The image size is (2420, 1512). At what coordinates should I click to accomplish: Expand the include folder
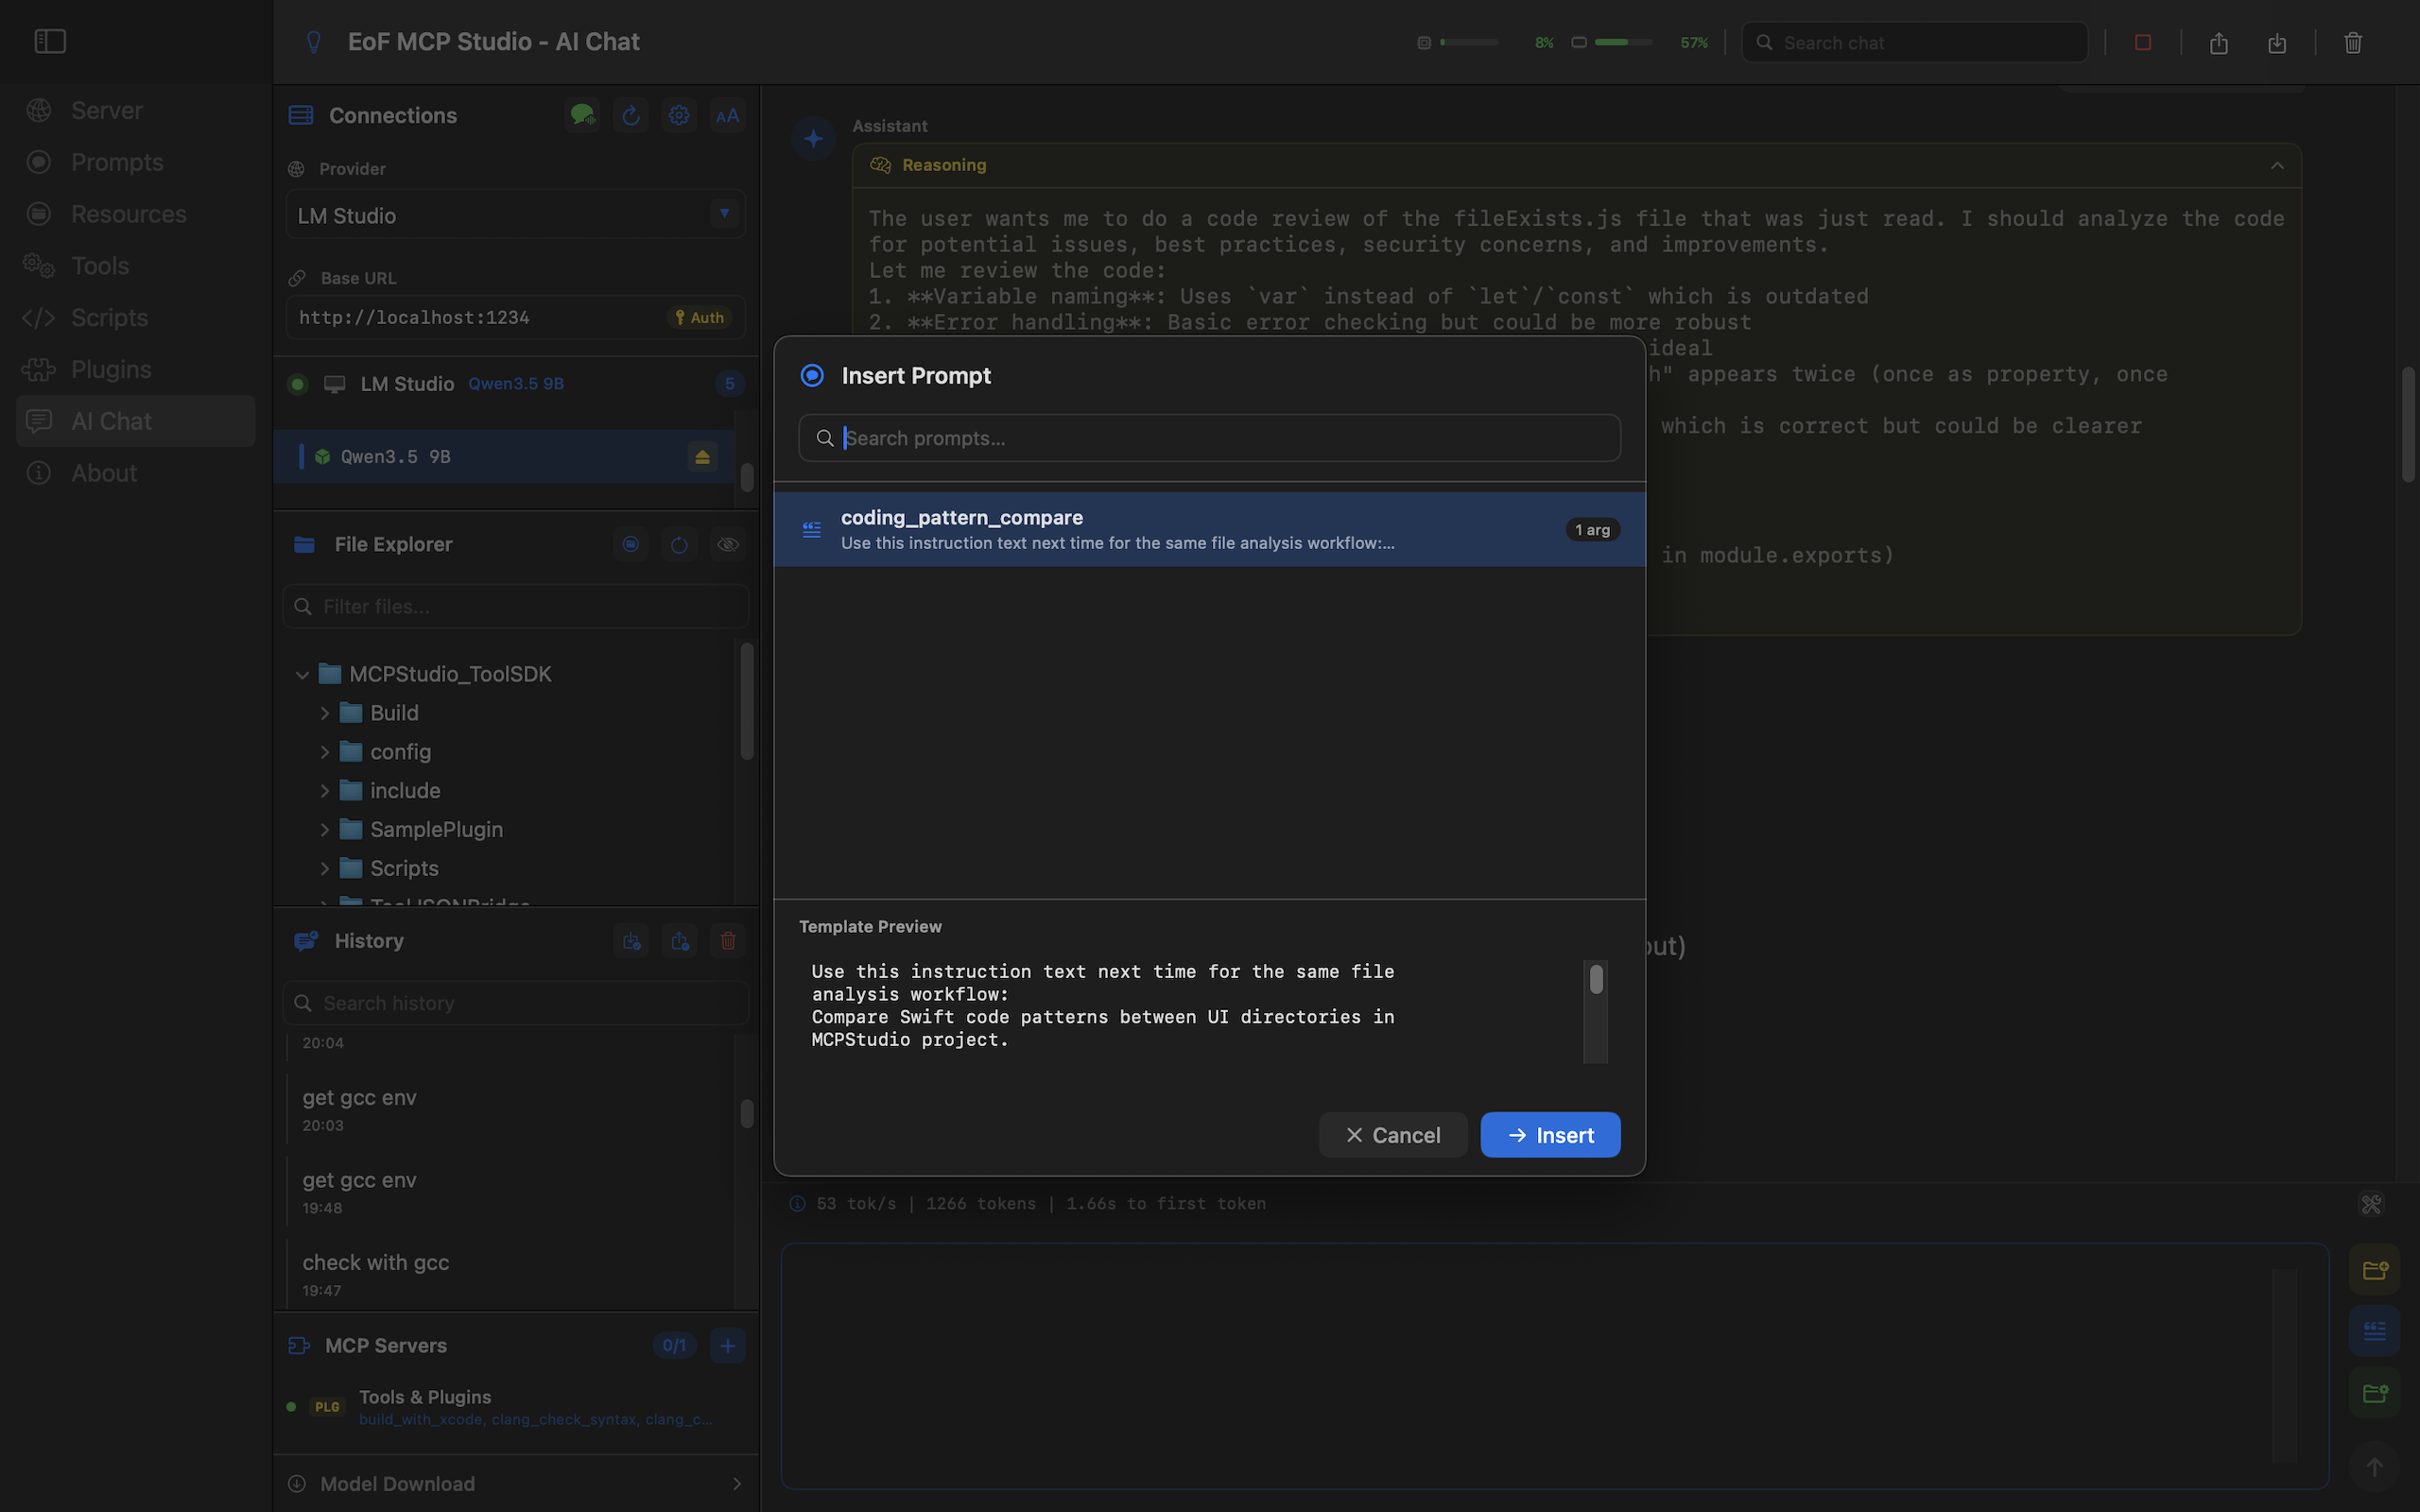(x=324, y=791)
